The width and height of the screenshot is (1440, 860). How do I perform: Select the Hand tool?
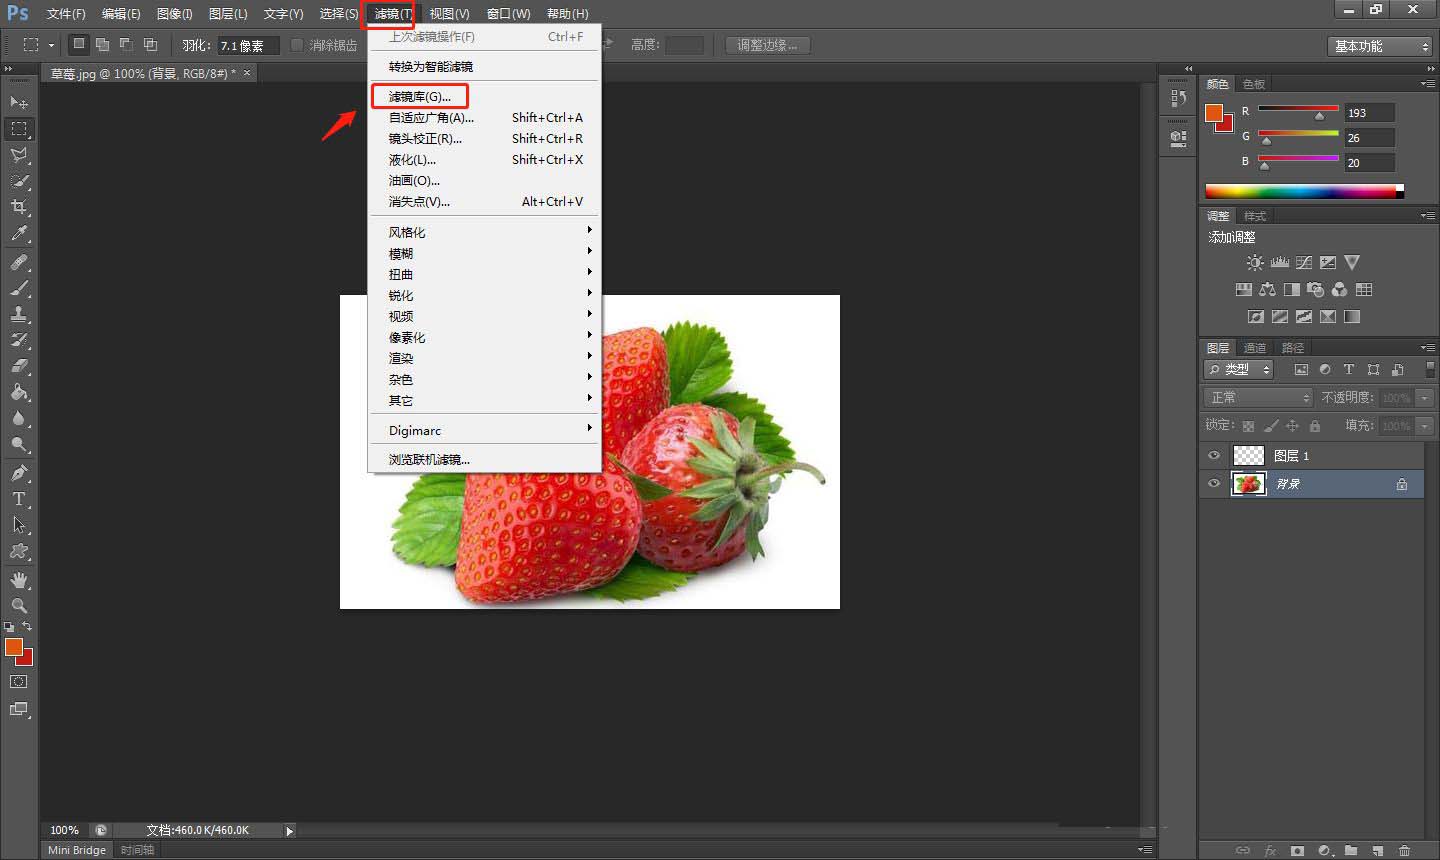point(19,580)
